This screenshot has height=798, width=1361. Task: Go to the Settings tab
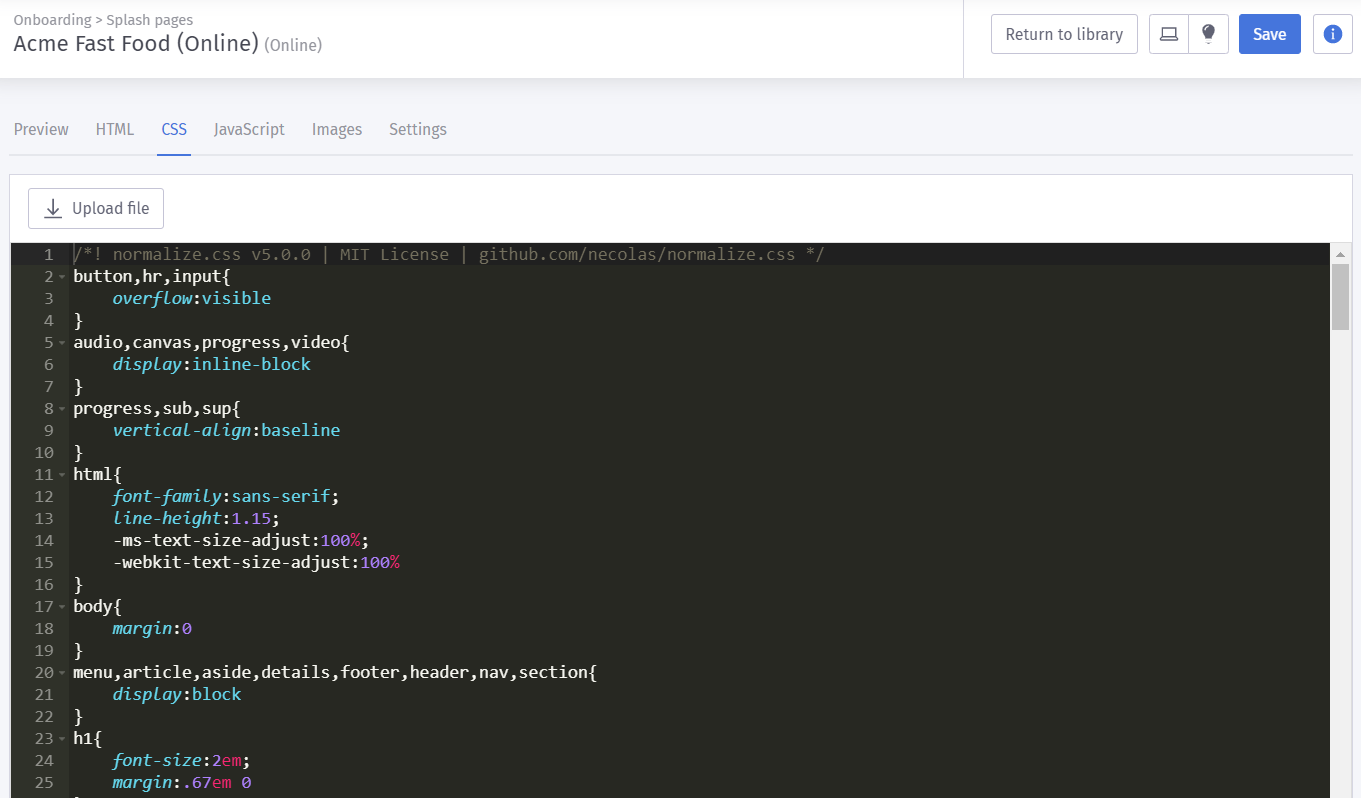418,129
